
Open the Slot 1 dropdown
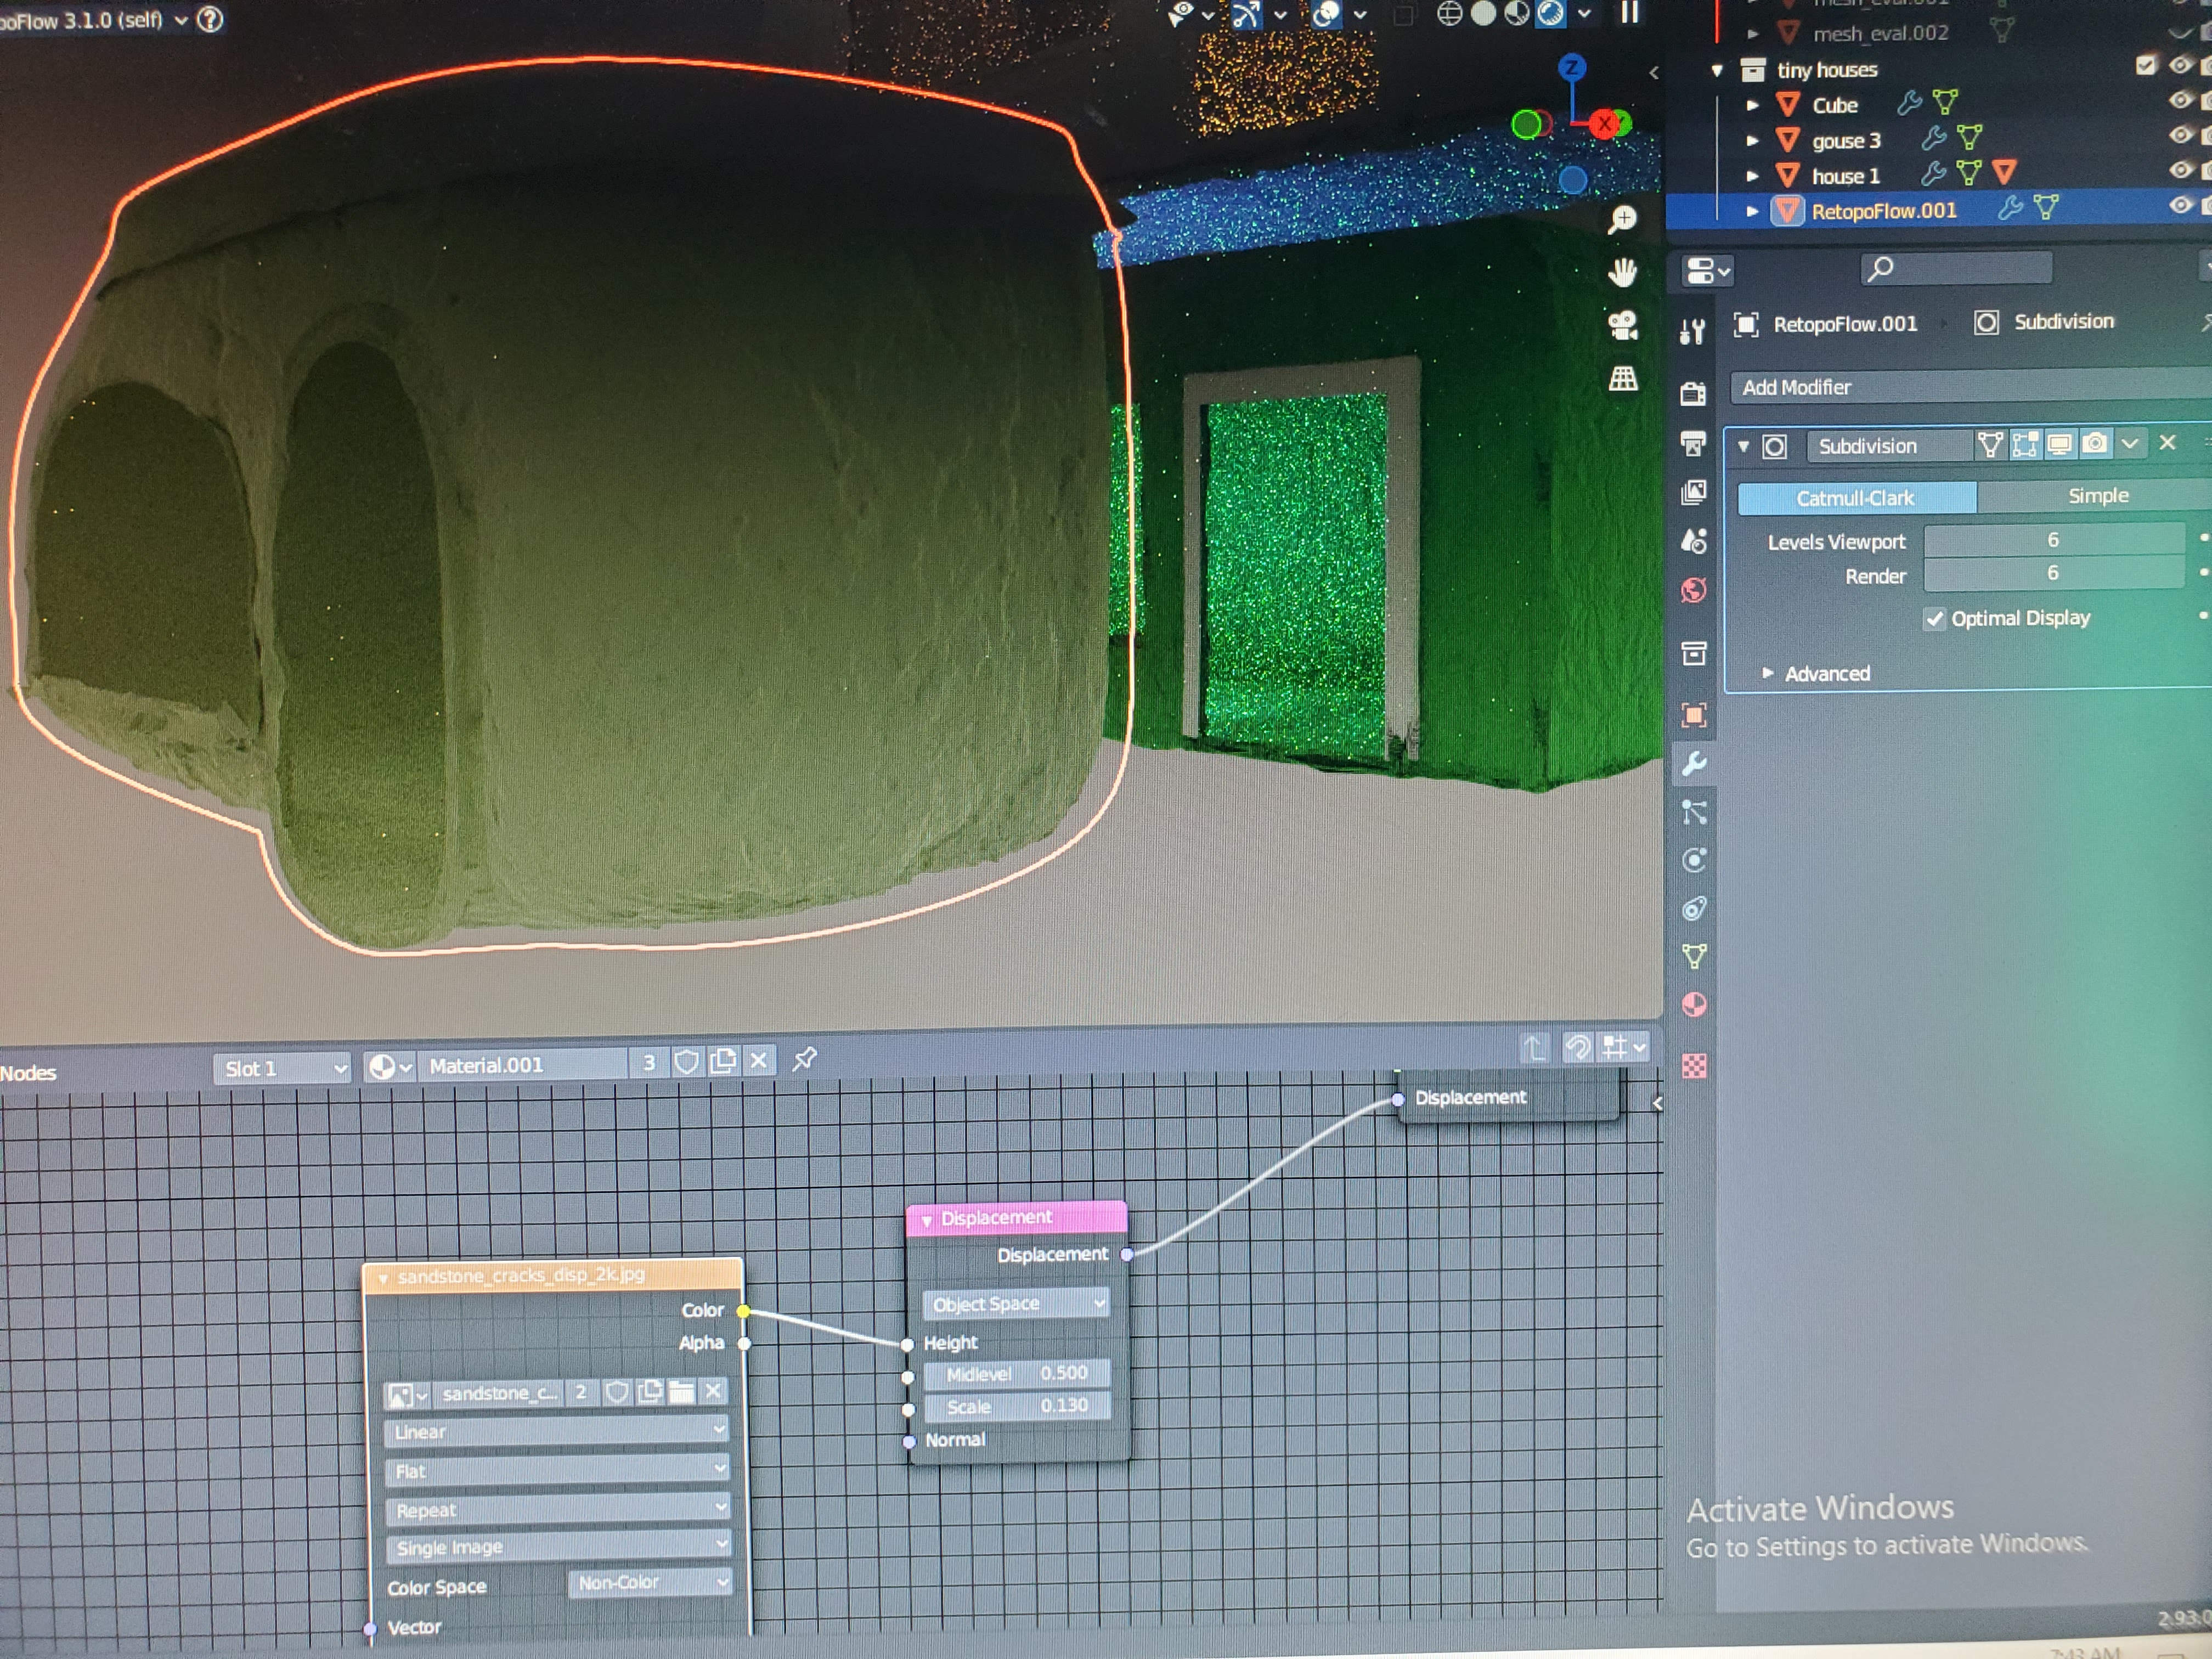283,1068
